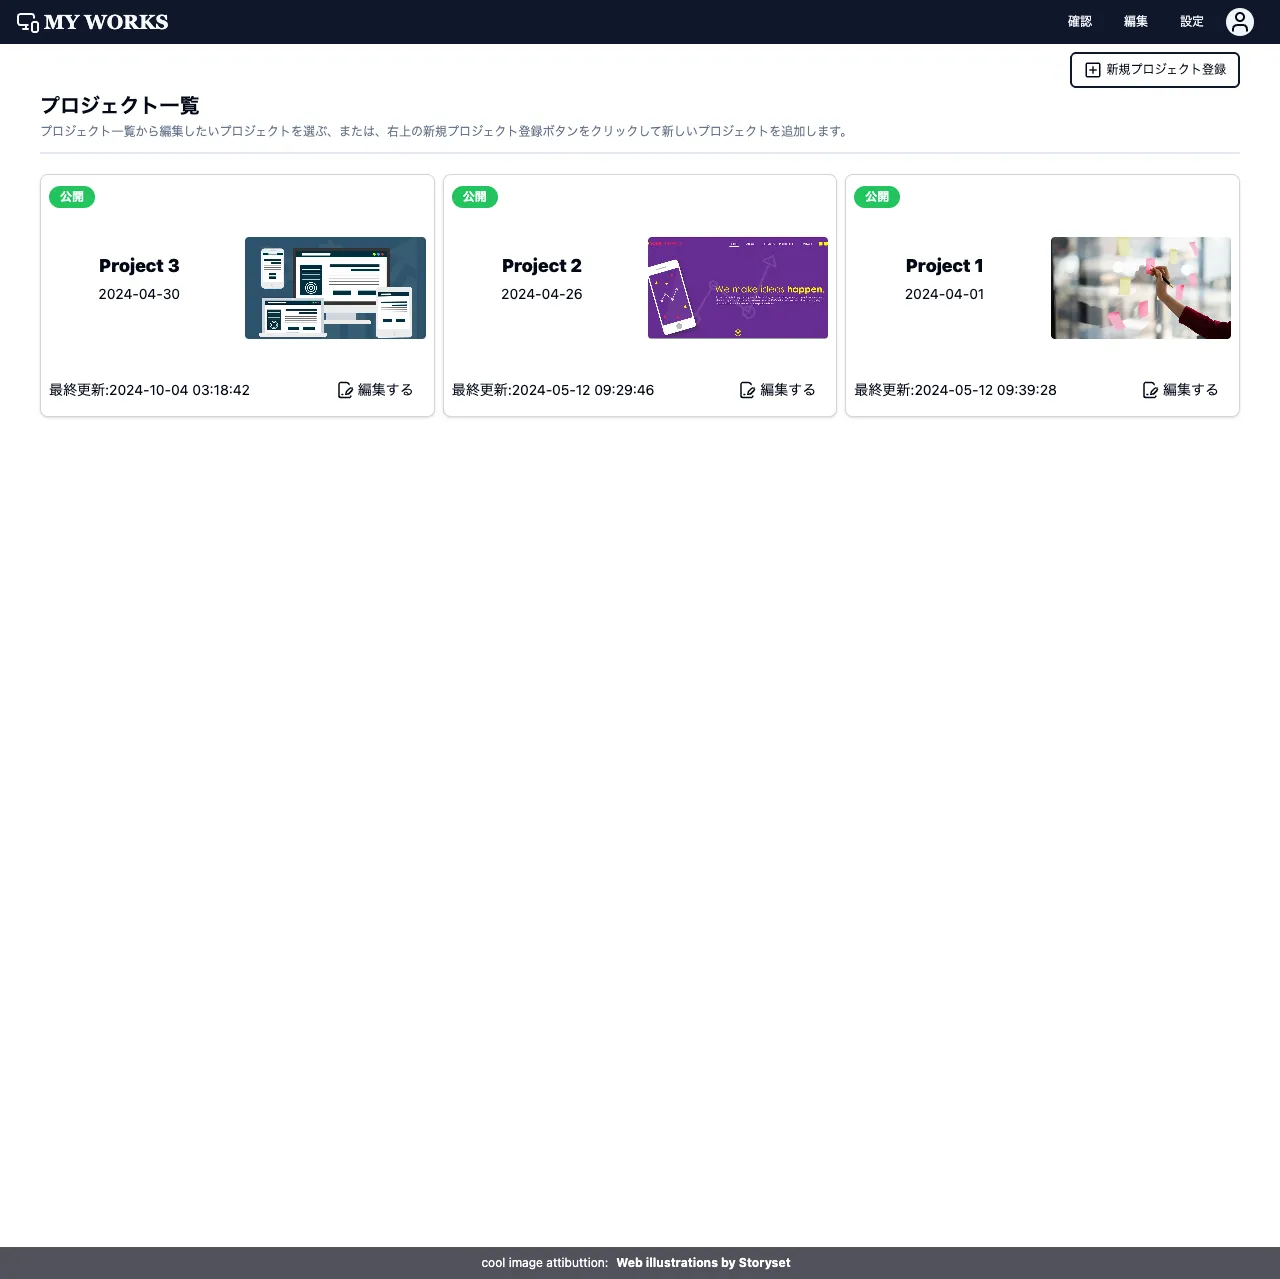
Task: Click the edit pencil icon on Project 1
Action: click(x=1150, y=390)
